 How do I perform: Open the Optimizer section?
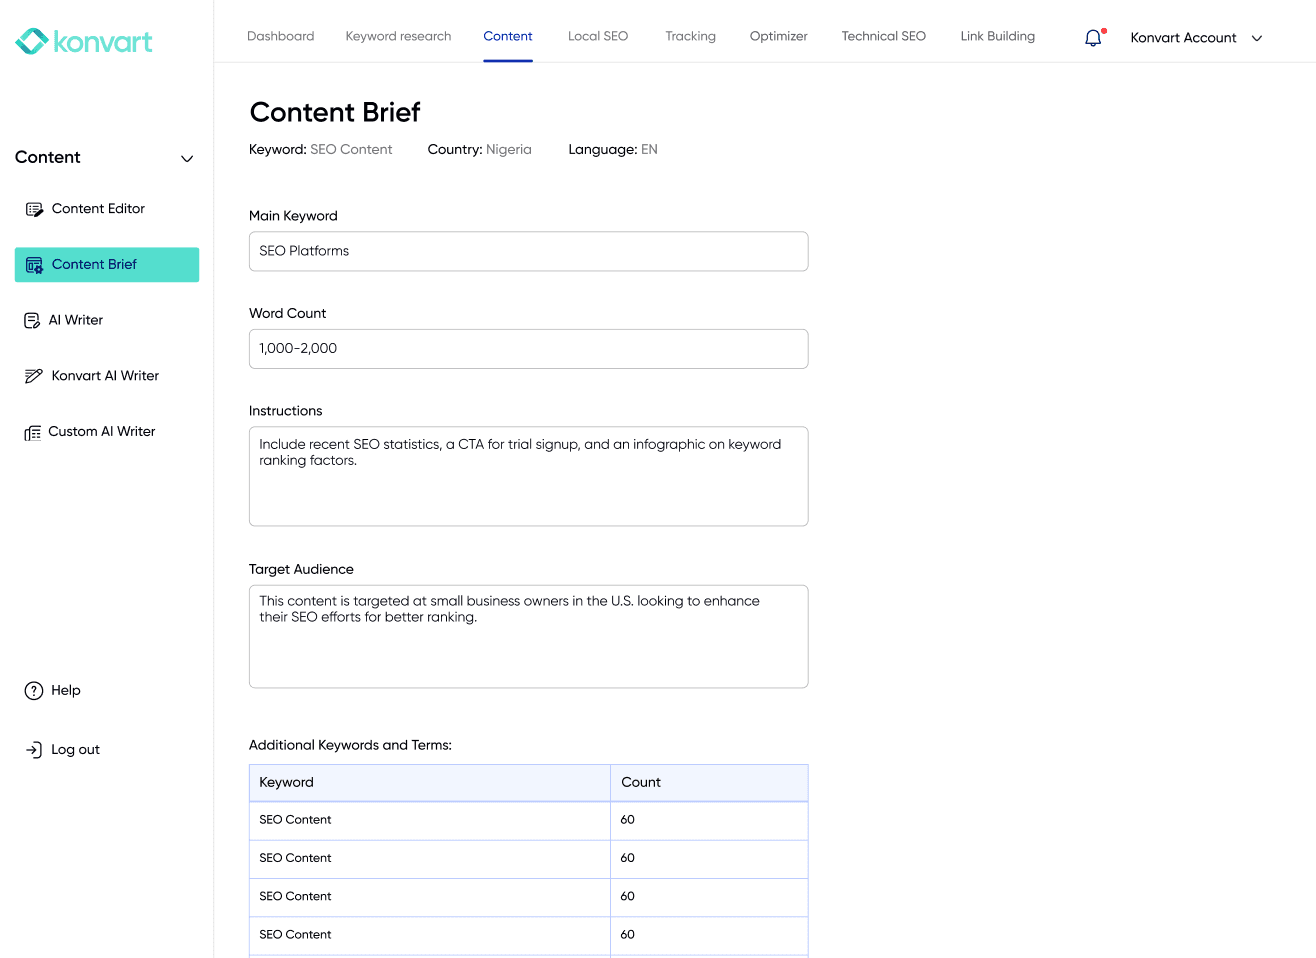778,36
